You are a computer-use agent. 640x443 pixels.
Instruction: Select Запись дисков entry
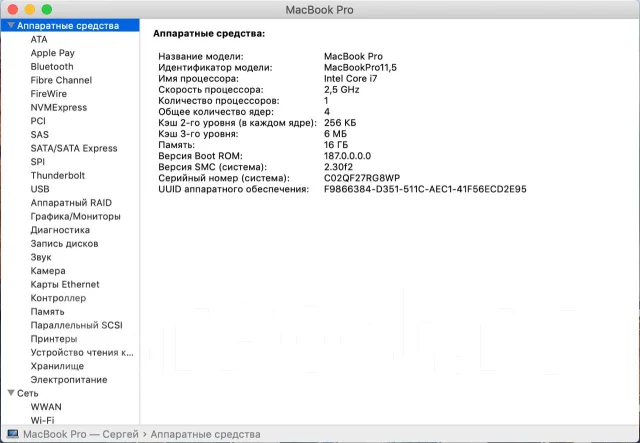coord(64,243)
